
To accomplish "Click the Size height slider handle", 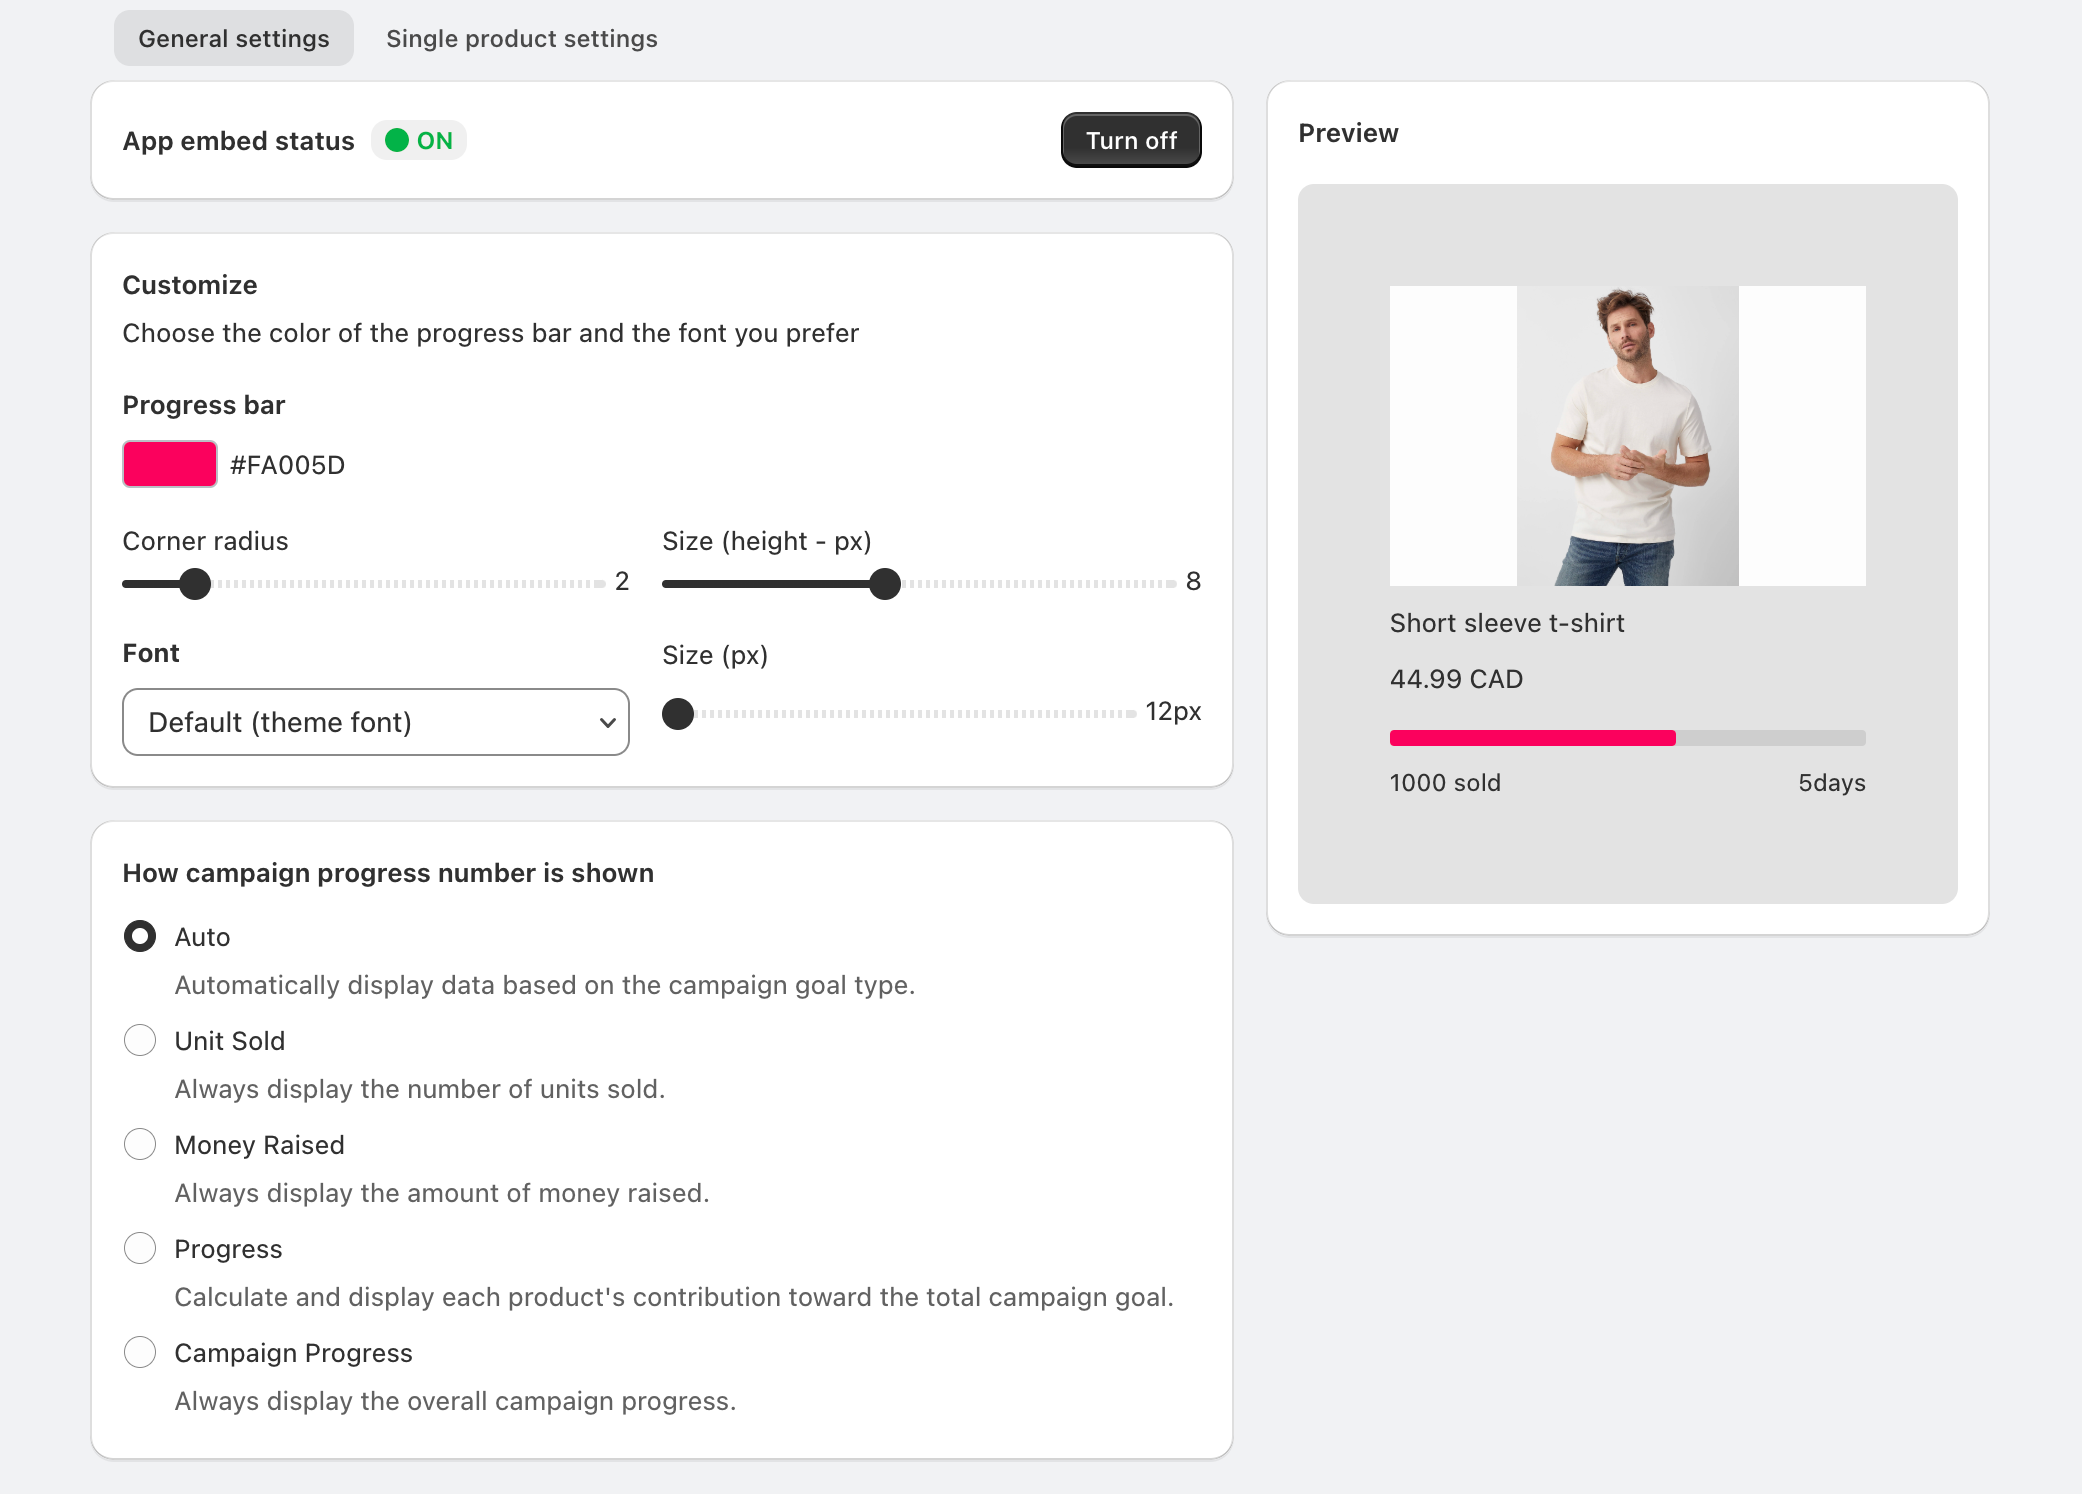I will [x=885, y=583].
